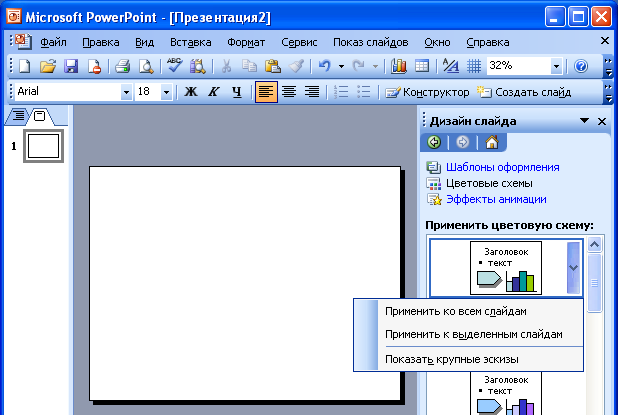Click the Redo arrow icon
This screenshot has height=415, width=618.
pyautogui.click(x=358, y=66)
